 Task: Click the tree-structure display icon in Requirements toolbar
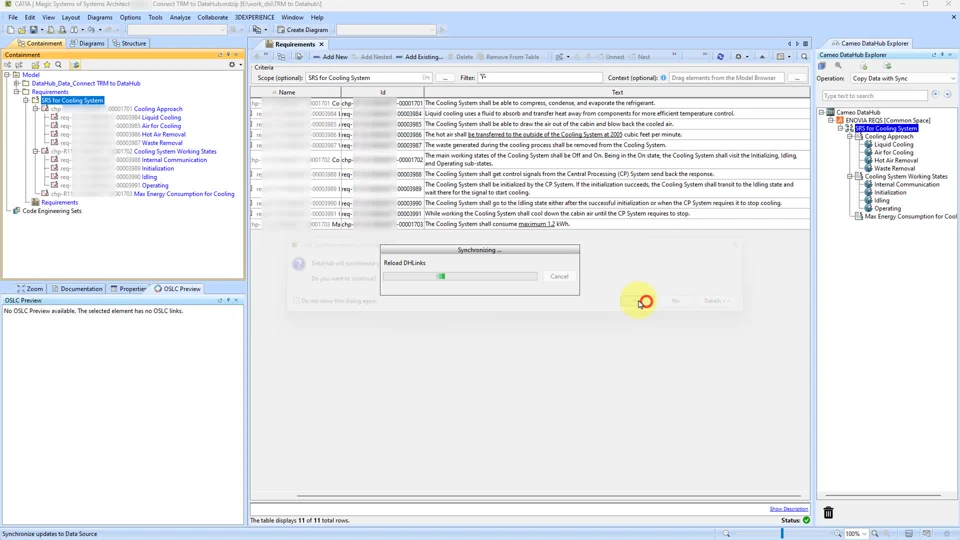click(x=281, y=56)
